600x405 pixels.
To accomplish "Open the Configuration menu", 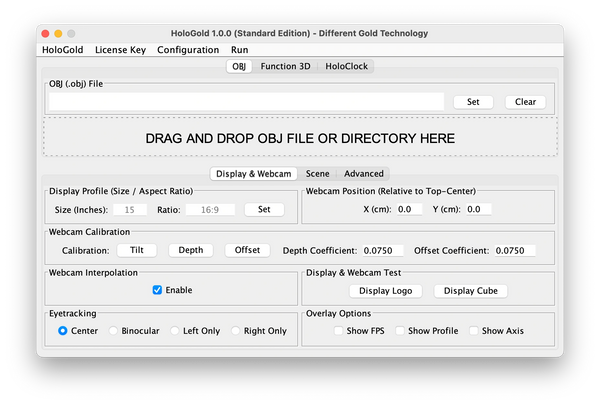I will (188, 49).
